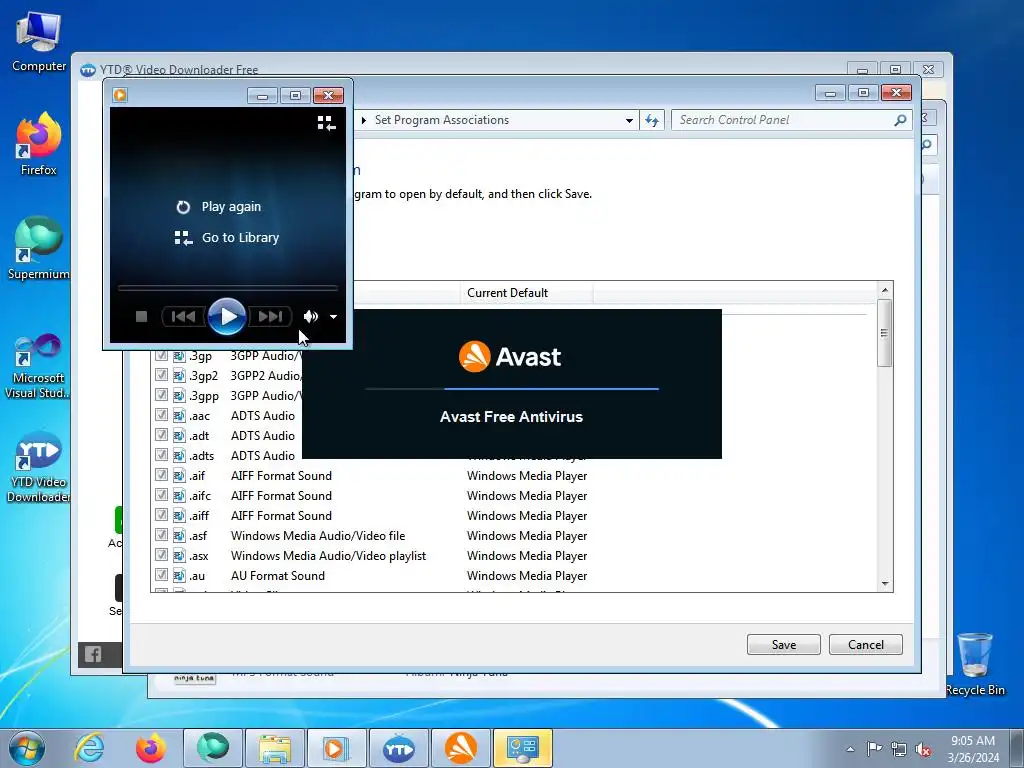This screenshot has height=768, width=1024.
Task: Click Play in Windows Media Player
Action: (227, 317)
